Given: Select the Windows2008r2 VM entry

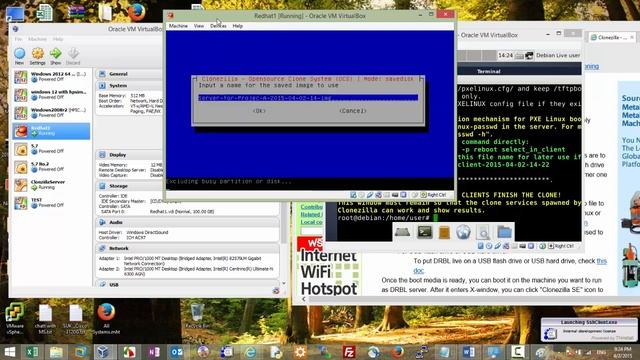Looking at the screenshot, I should click(51, 113).
